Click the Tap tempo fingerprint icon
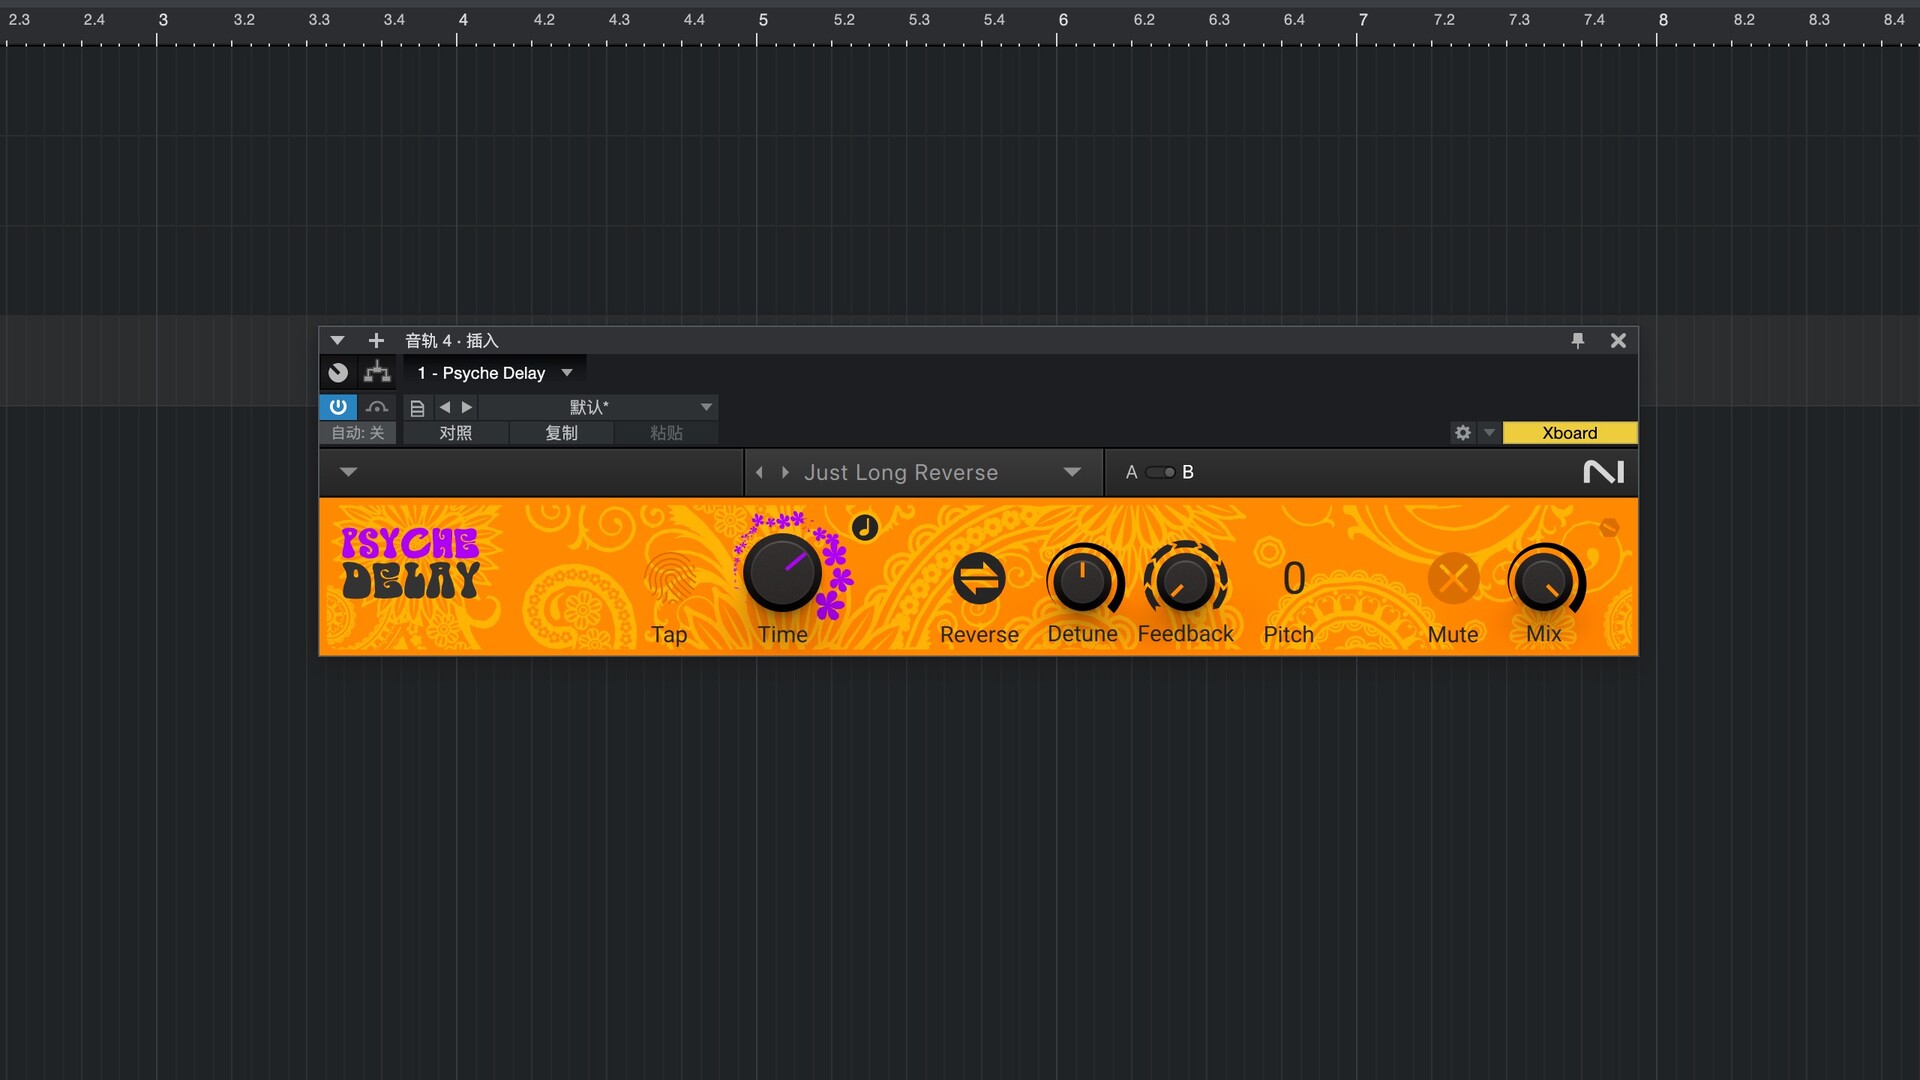The width and height of the screenshot is (1920, 1080). 669,577
